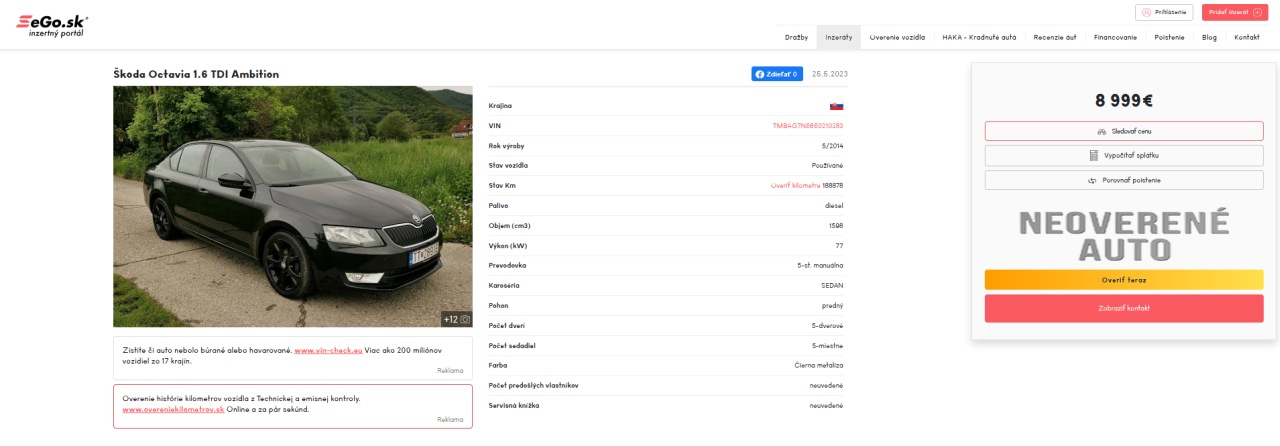Click the Slovak flag in Krajina row
The height and width of the screenshot is (446, 1280).
[837, 106]
